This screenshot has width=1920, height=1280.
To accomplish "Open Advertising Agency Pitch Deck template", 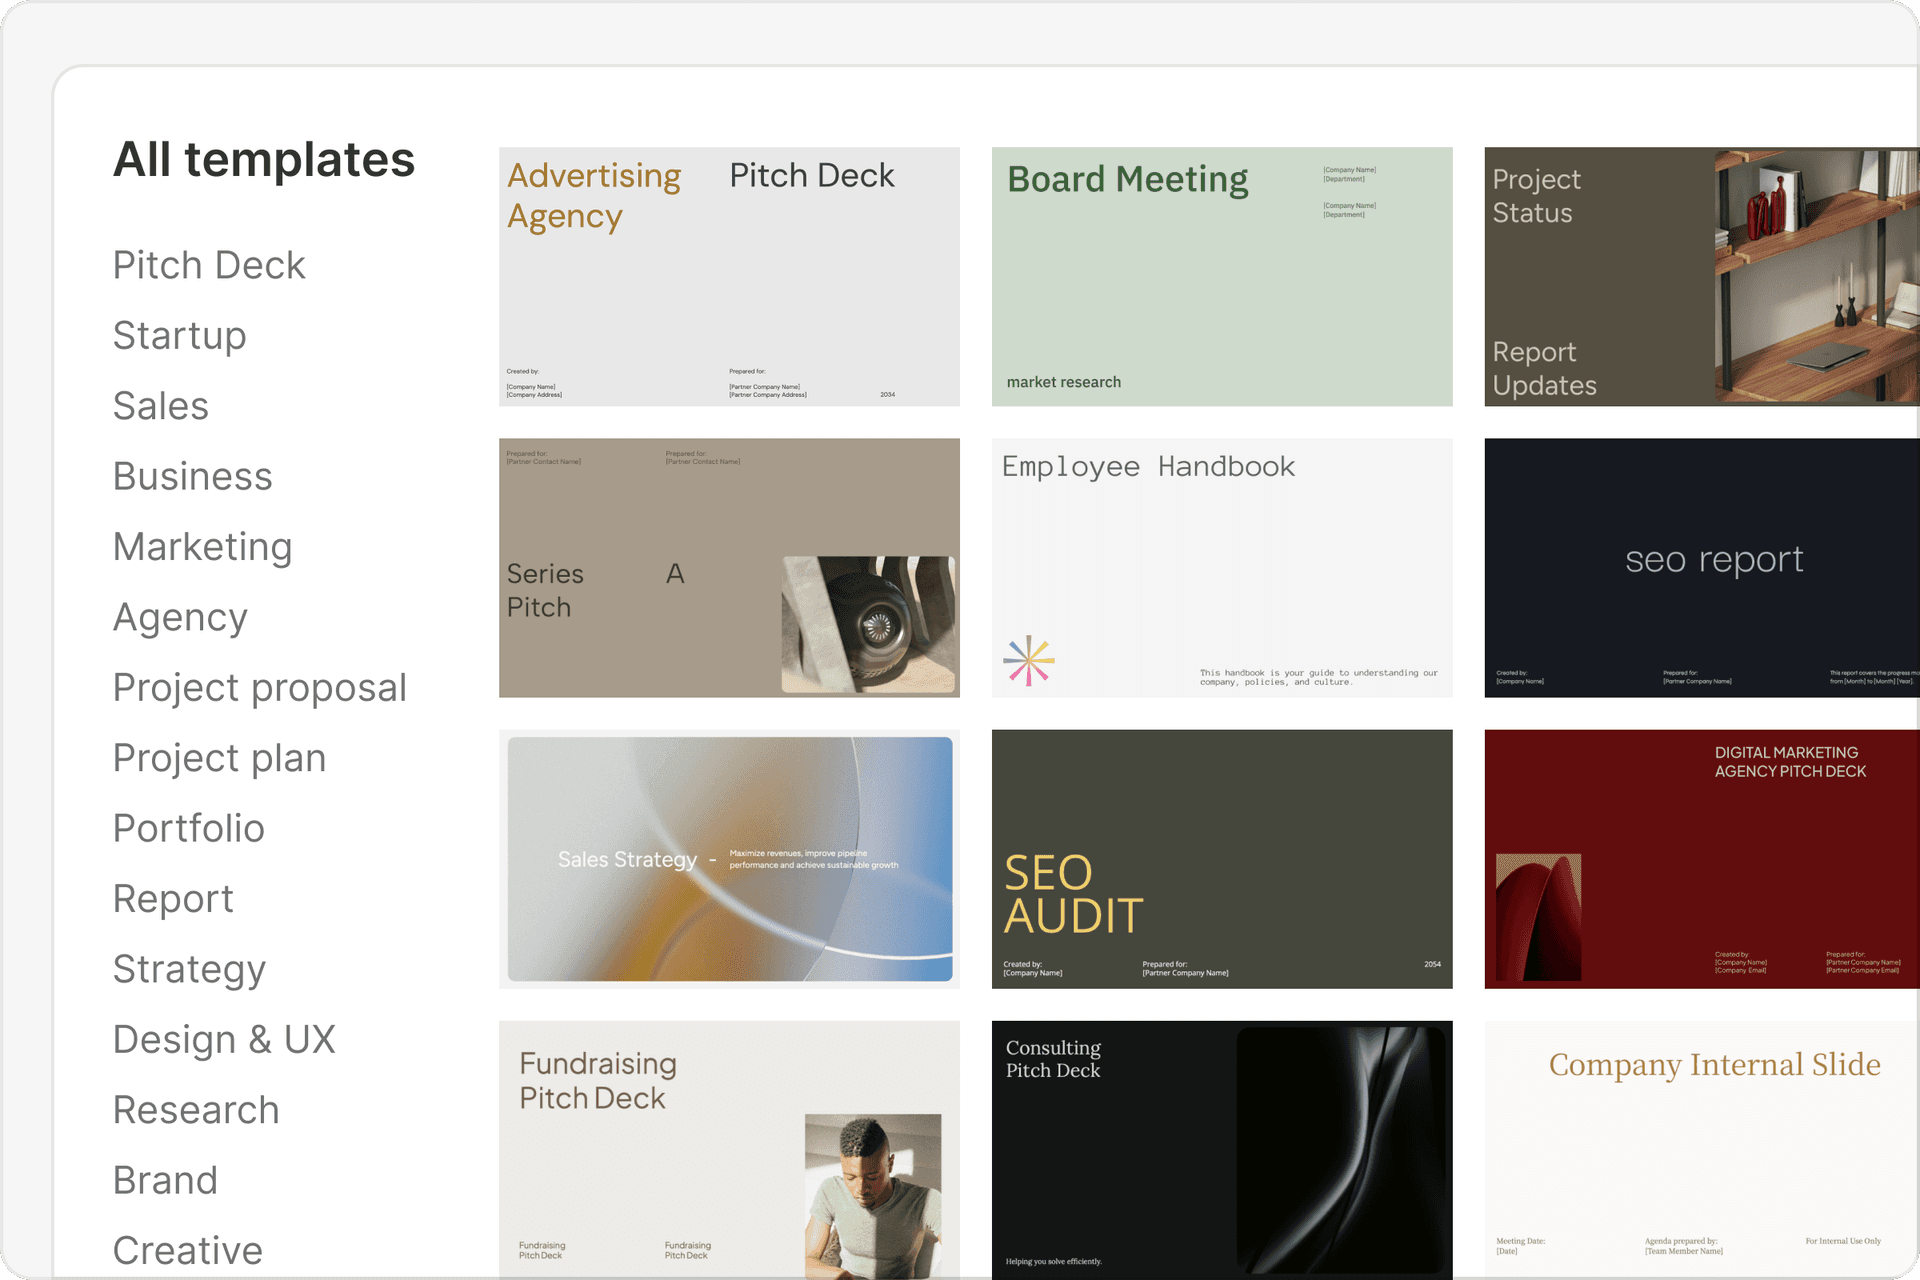I will coord(729,277).
